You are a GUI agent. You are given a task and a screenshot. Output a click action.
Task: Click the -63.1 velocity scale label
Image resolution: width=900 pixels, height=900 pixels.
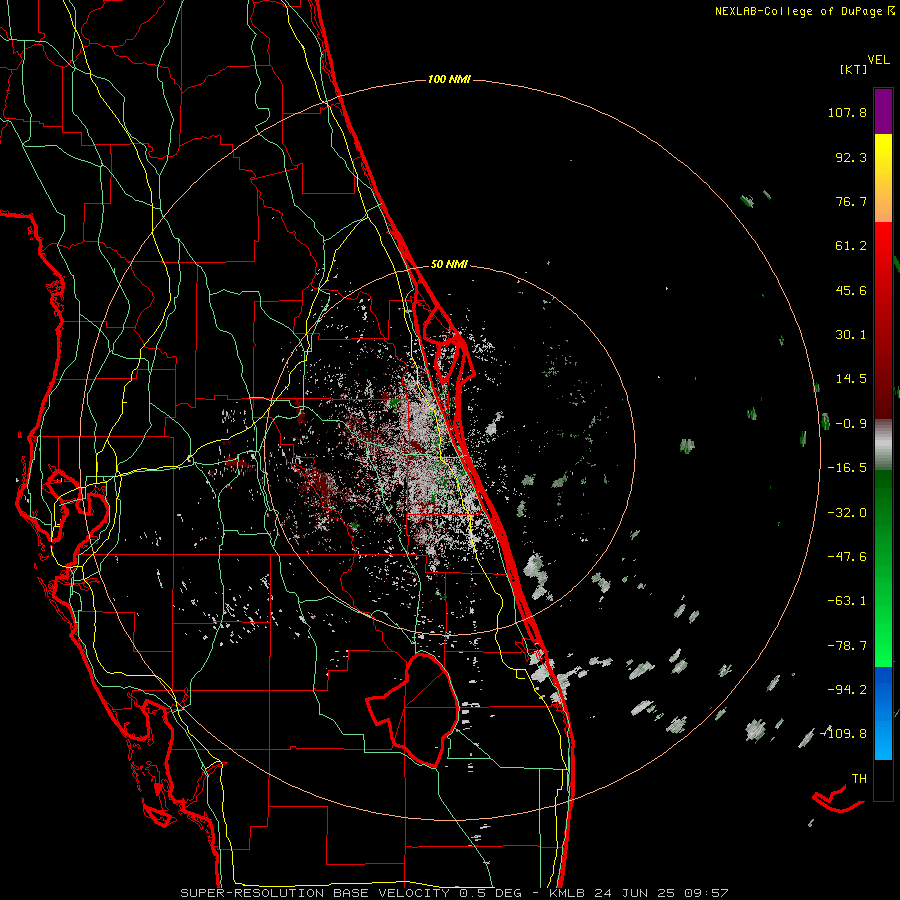tap(847, 601)
